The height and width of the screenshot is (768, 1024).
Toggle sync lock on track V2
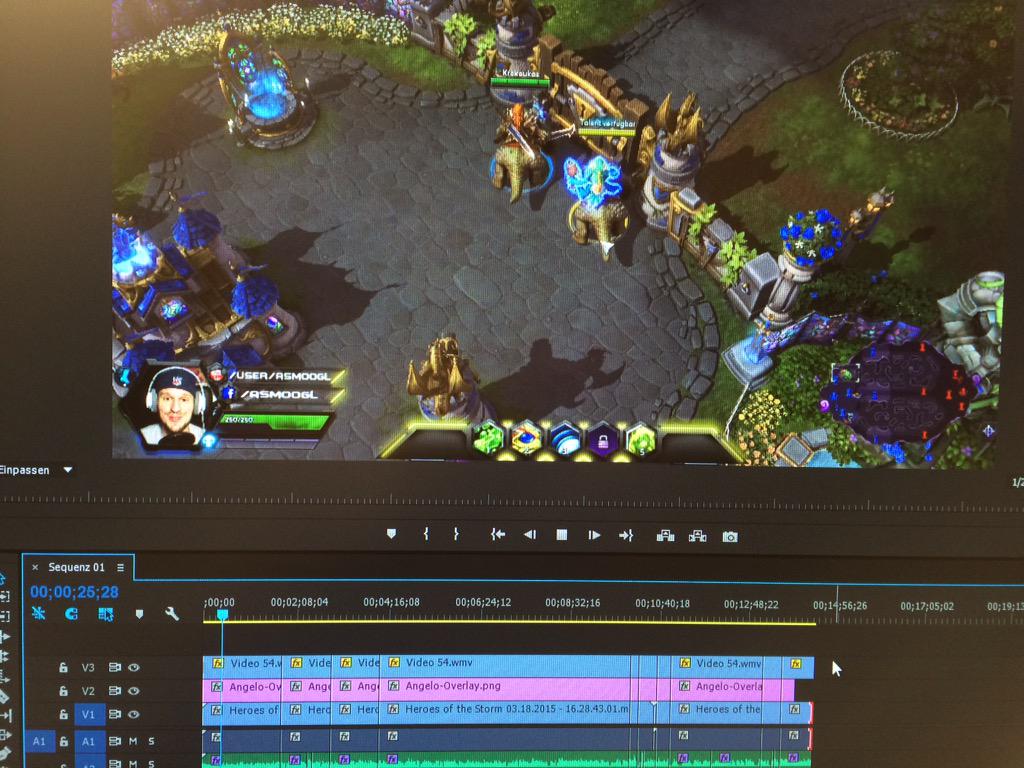click(x=115, y=691)
